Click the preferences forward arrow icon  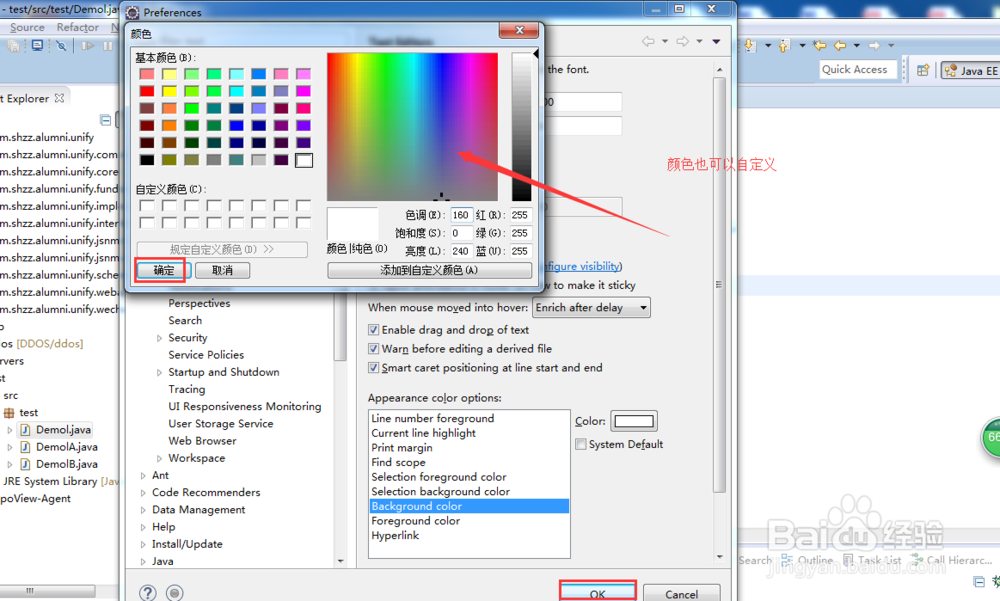click(x=682, y=41)
